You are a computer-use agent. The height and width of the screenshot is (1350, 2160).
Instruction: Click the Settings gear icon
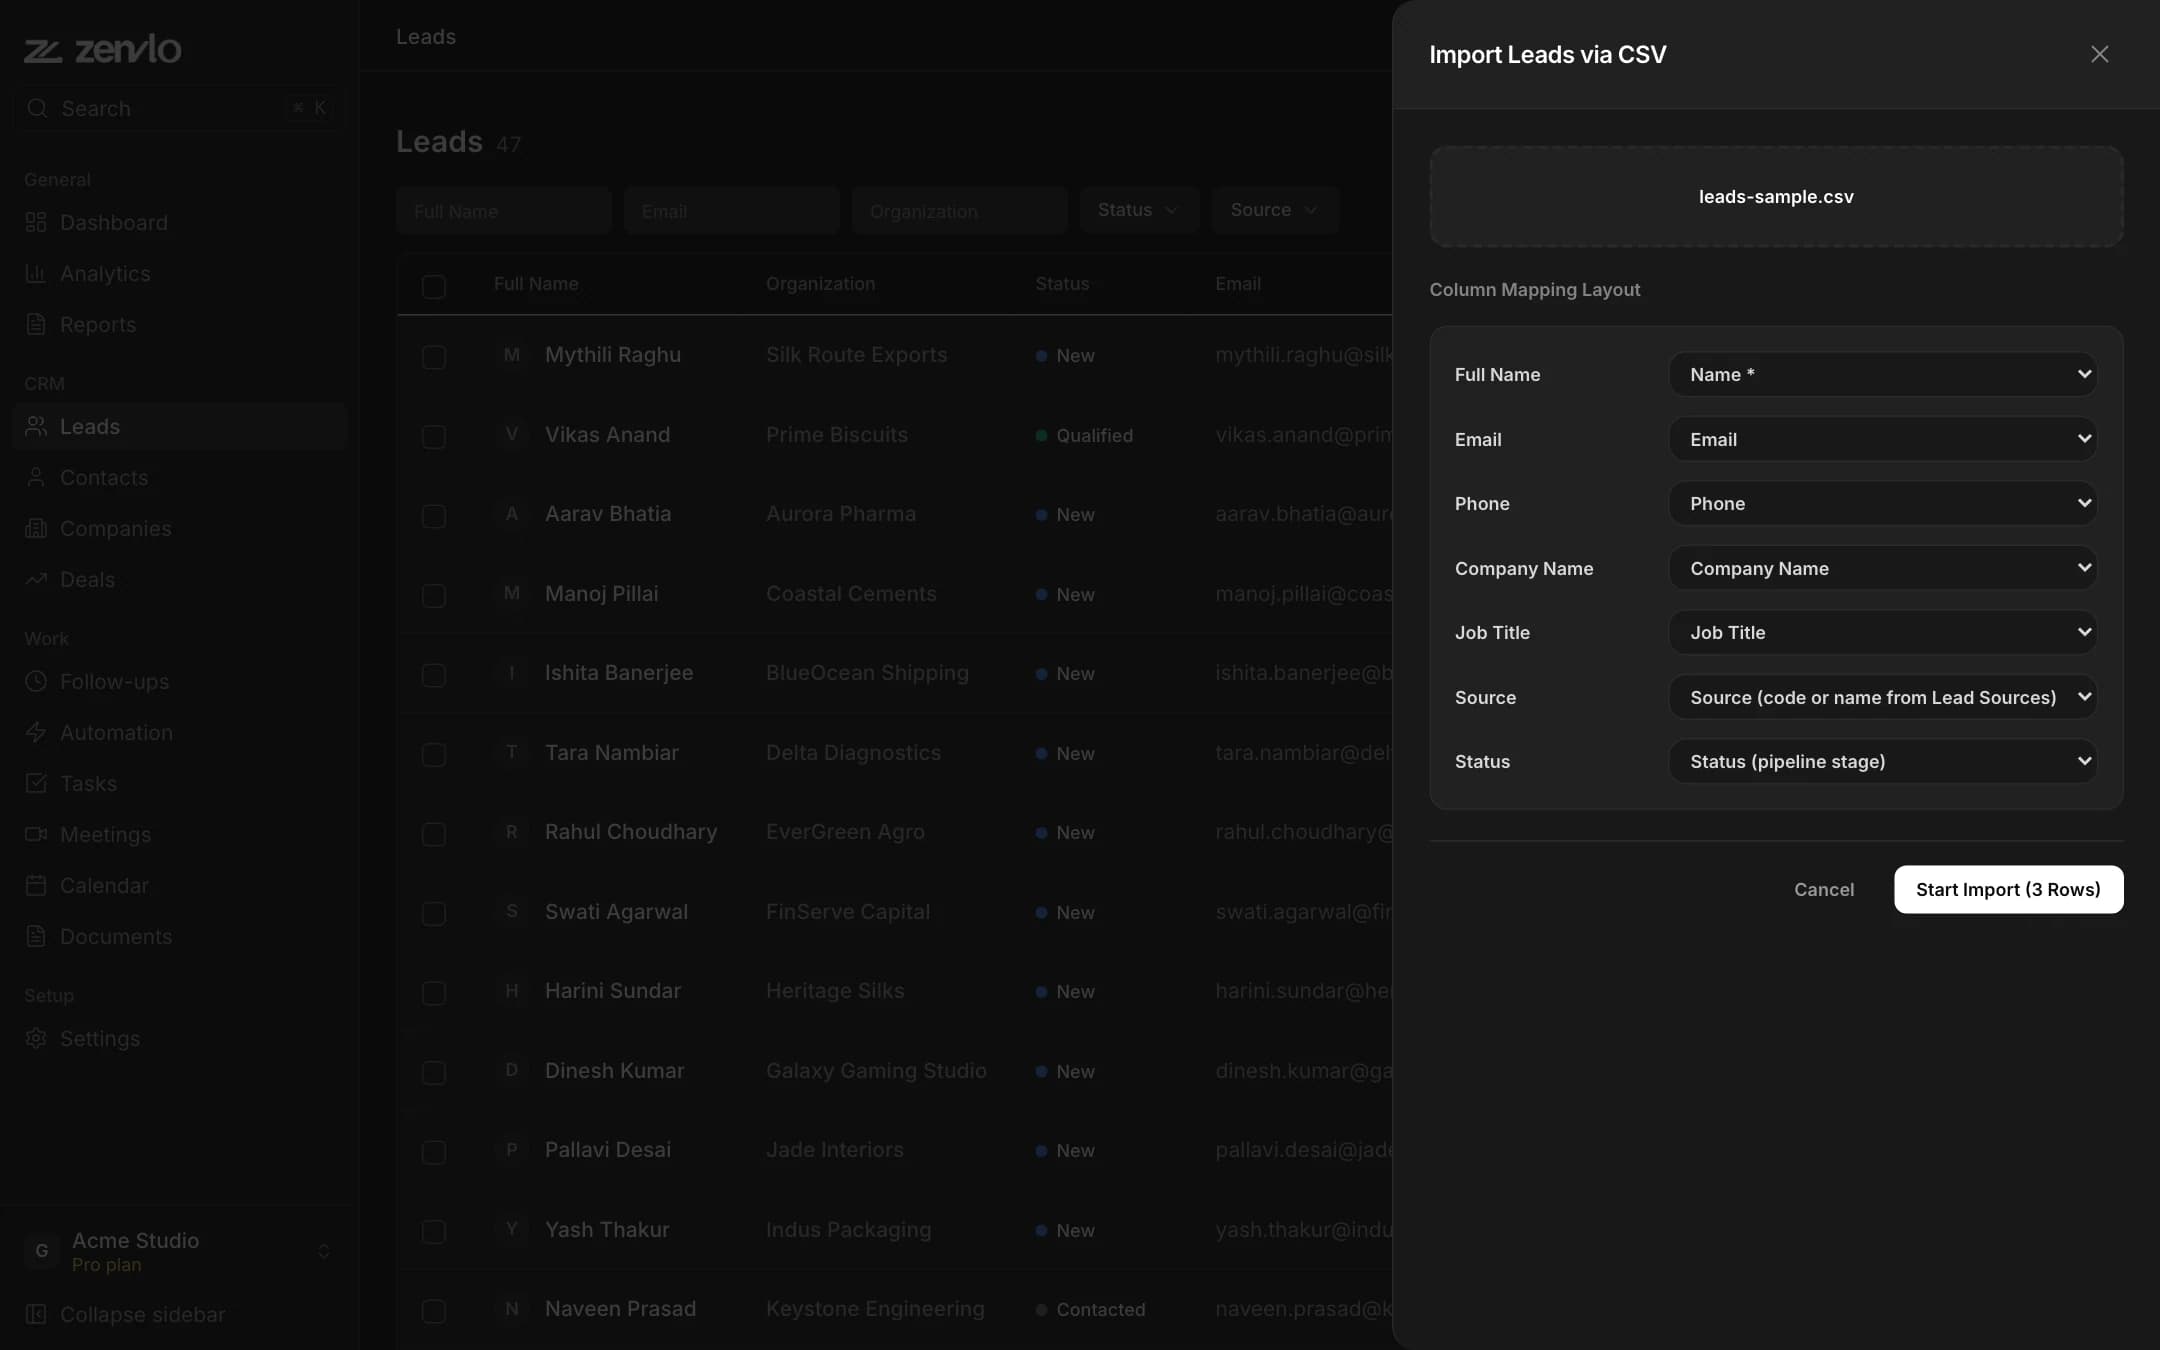36,1038
